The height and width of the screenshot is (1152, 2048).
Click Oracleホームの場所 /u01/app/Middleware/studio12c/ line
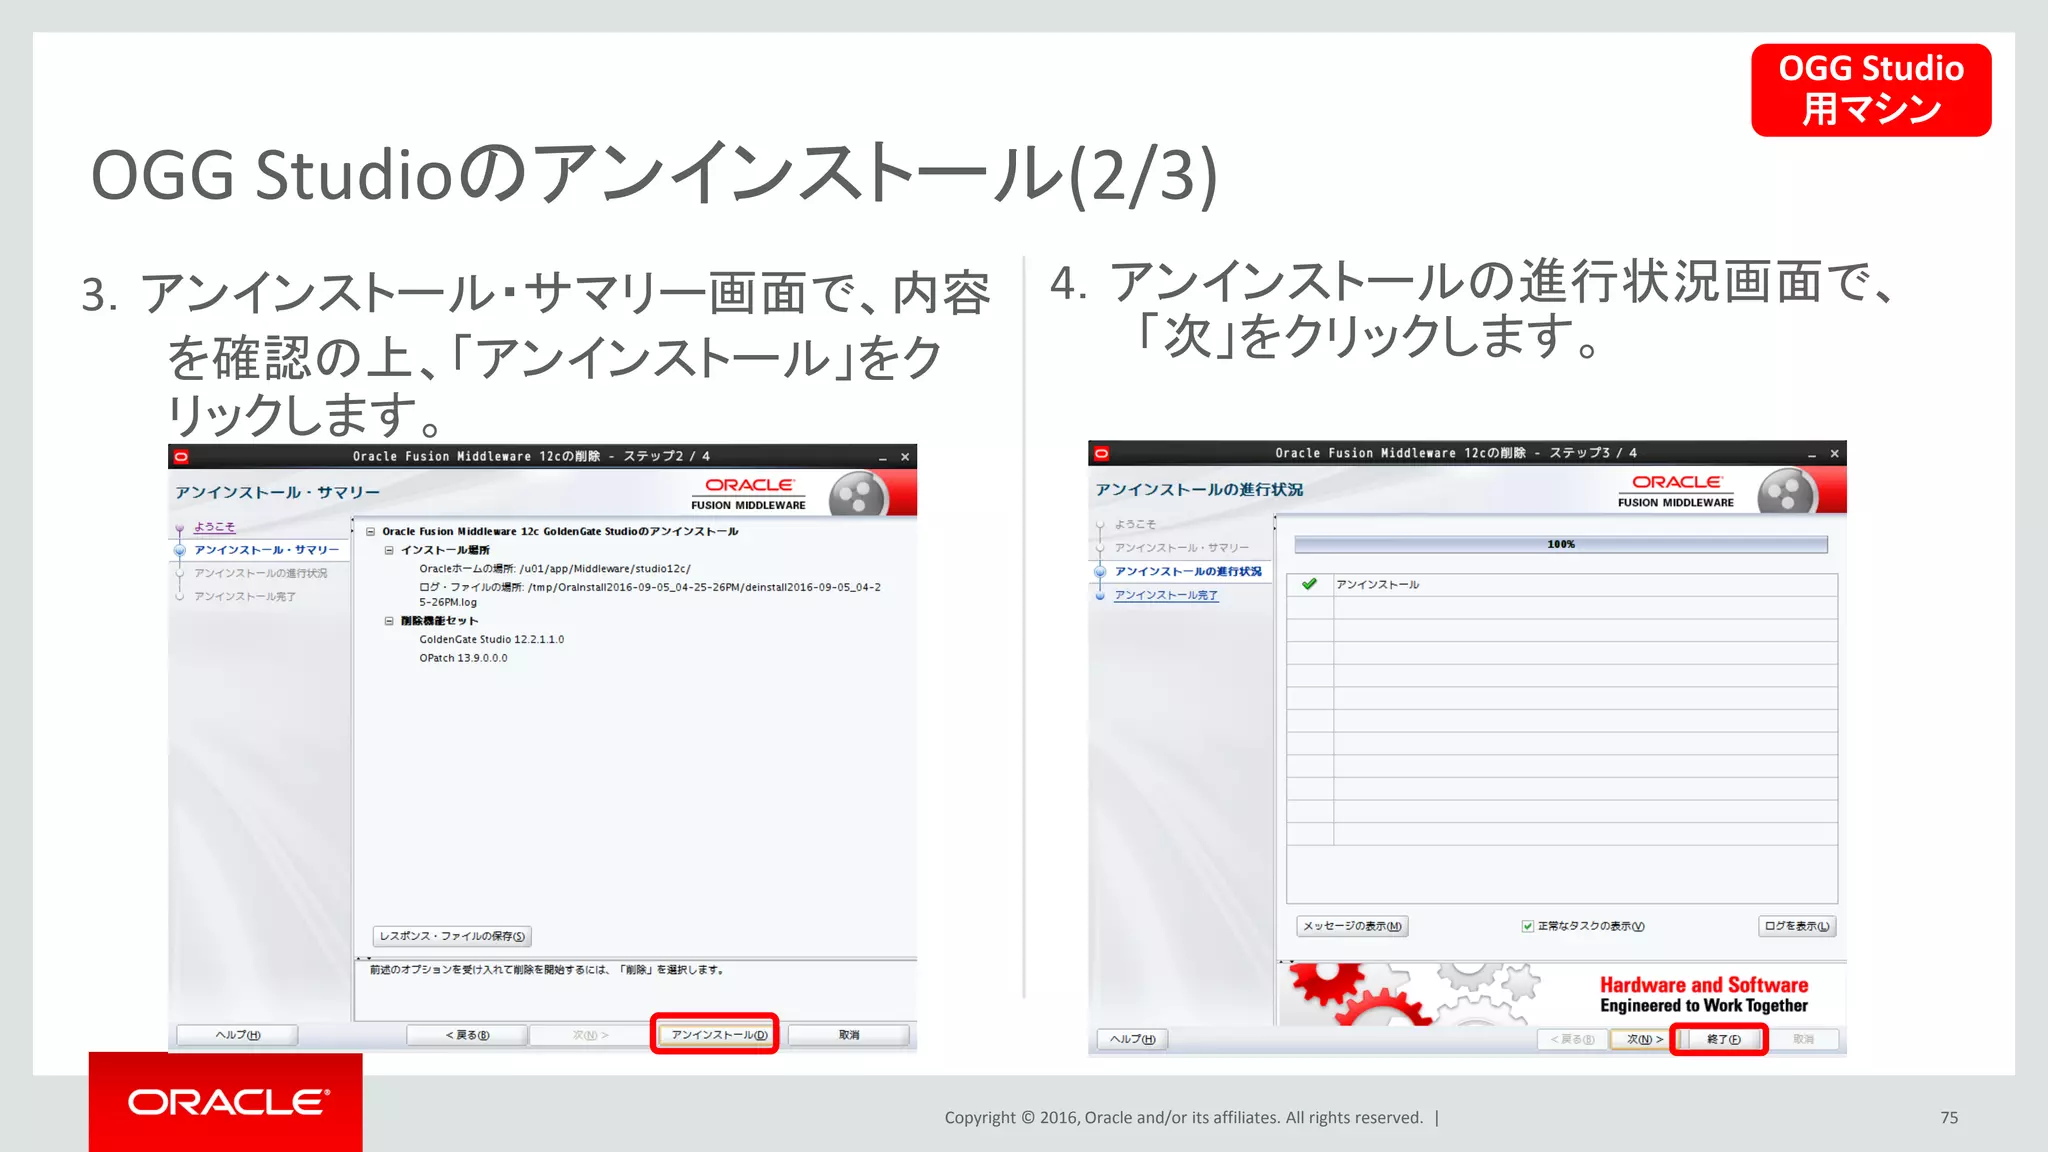coord(554,569)
